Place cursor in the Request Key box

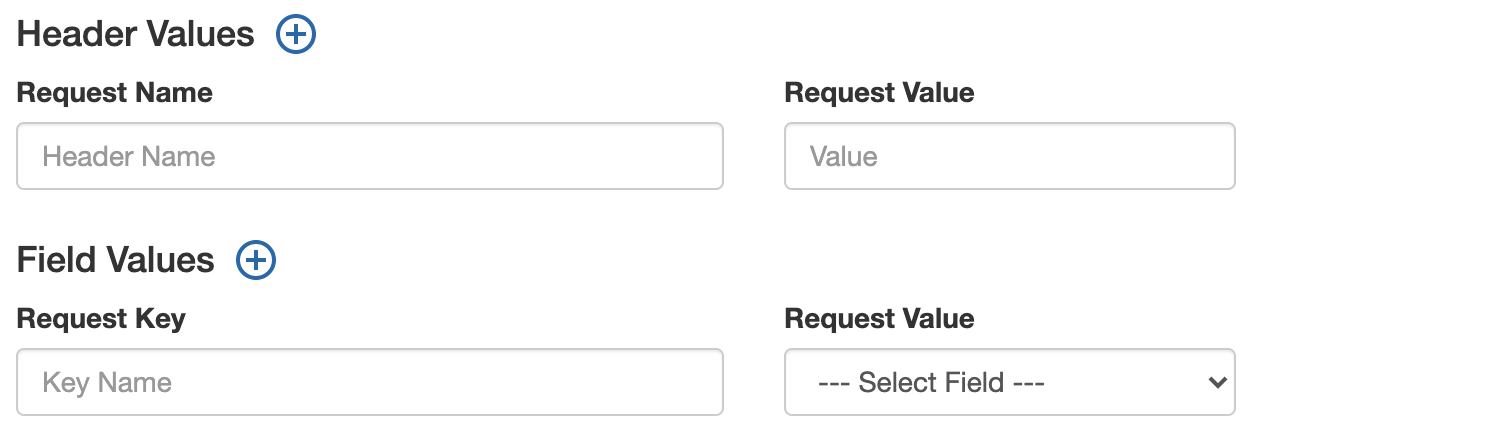[370, 382]
